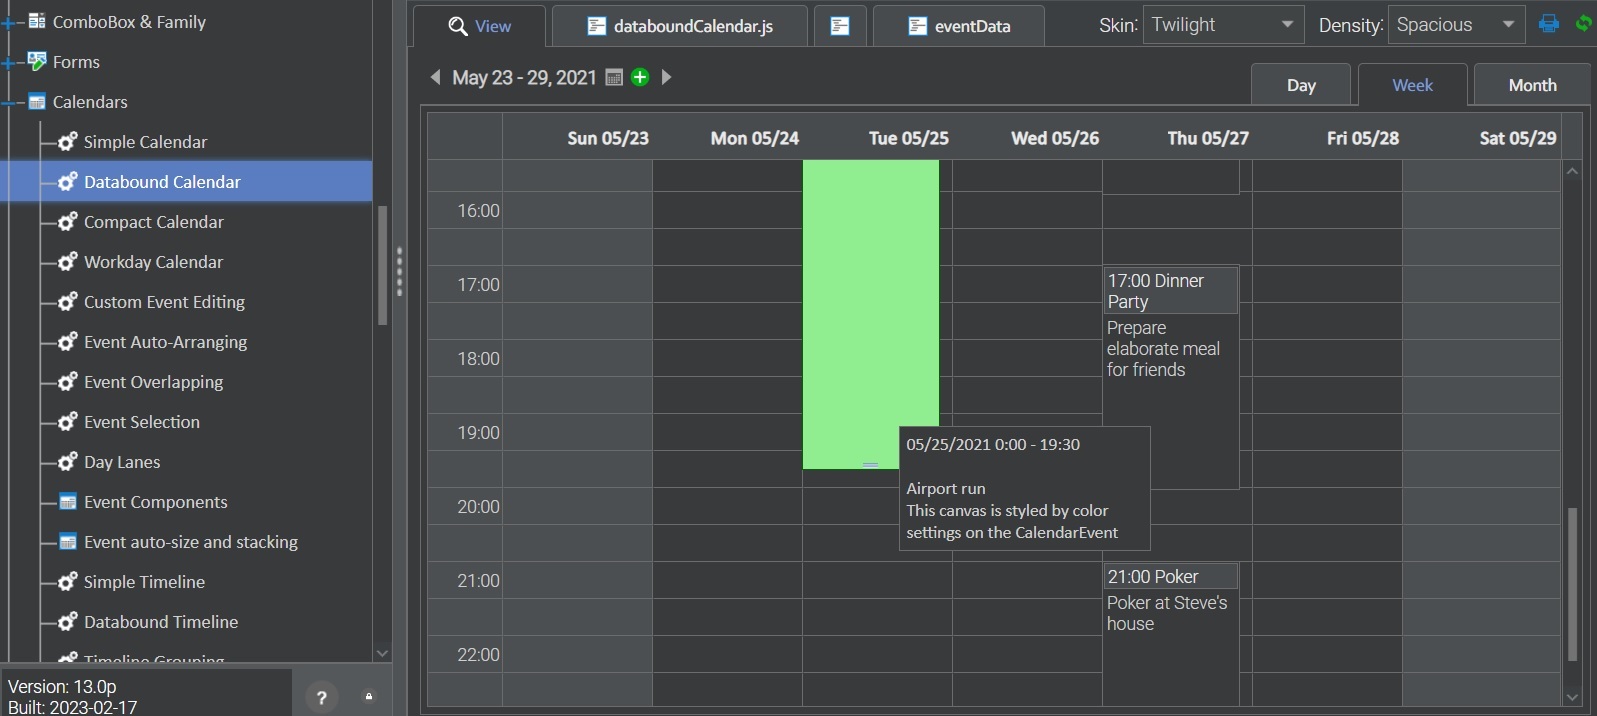1597x716 pixels.
Task: Click the green refresh icon
Action: point(1583,24)
